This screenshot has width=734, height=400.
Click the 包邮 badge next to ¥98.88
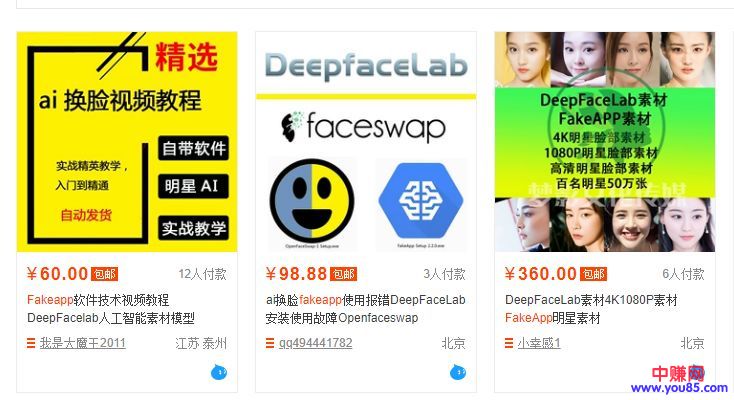pos(344,274)
